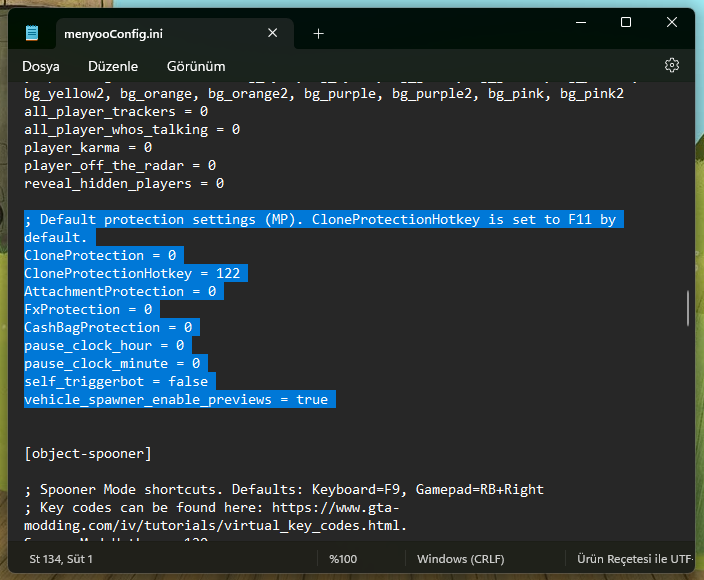The width and height of the screenshot is (704, 580).
Task: Open Notepad settings gear
Action: pyautogui.click(x=672, y=65)
